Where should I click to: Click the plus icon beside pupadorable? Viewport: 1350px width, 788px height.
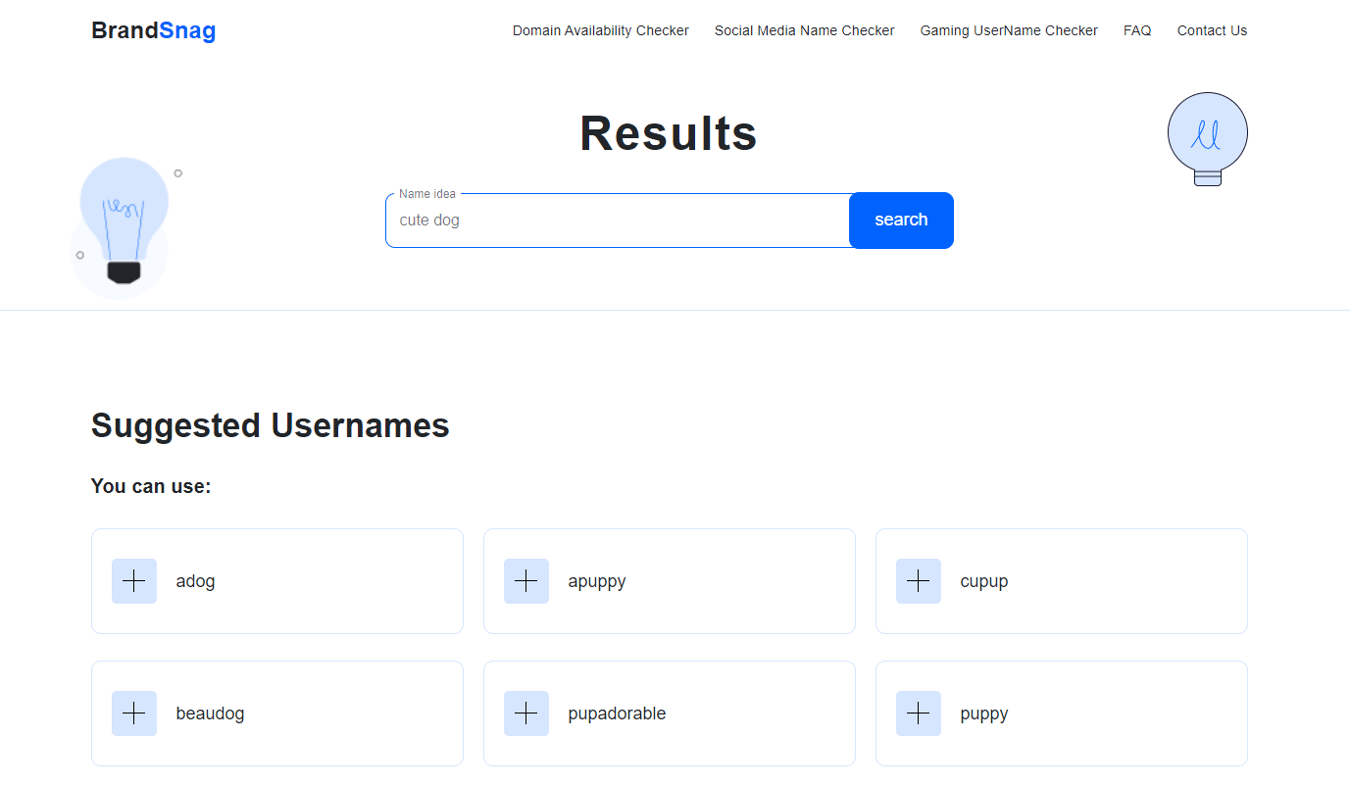tap(525, 713)
